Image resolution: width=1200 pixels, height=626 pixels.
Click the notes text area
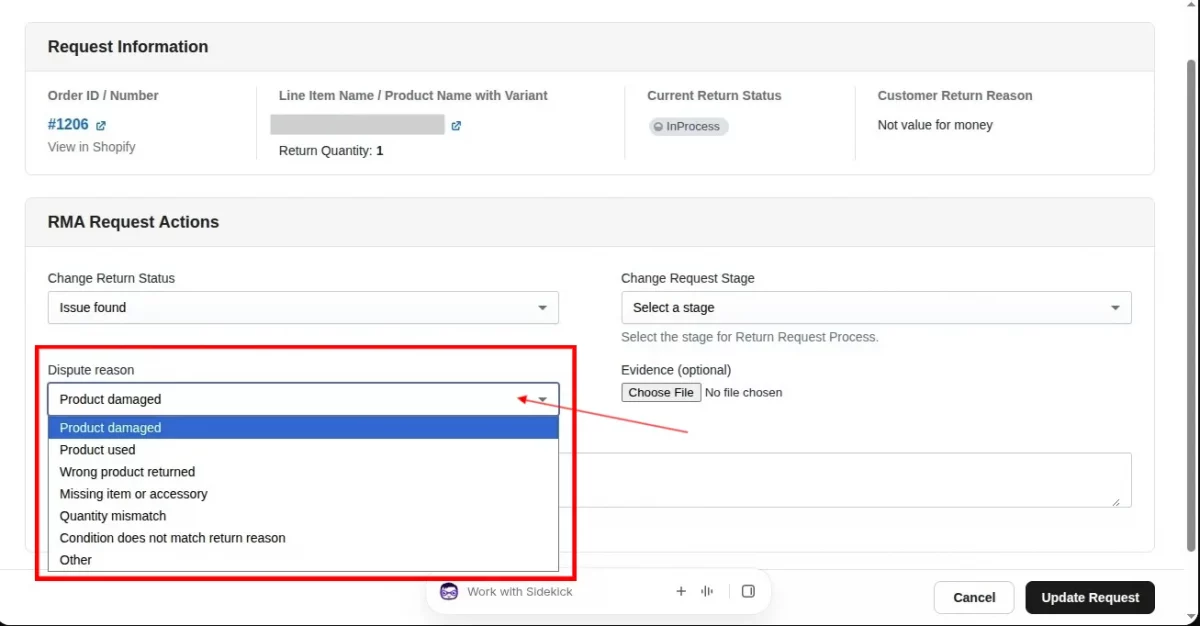tap(845, 480)
